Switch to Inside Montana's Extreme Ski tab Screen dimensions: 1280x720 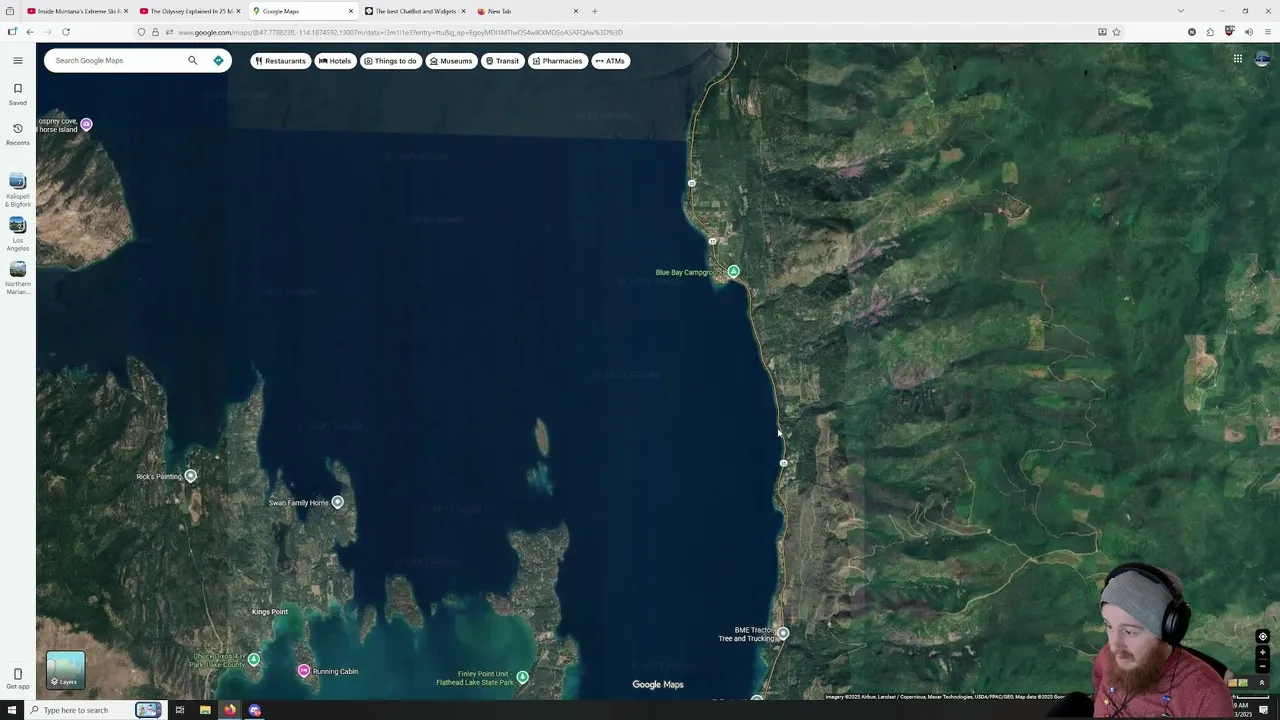76,11
